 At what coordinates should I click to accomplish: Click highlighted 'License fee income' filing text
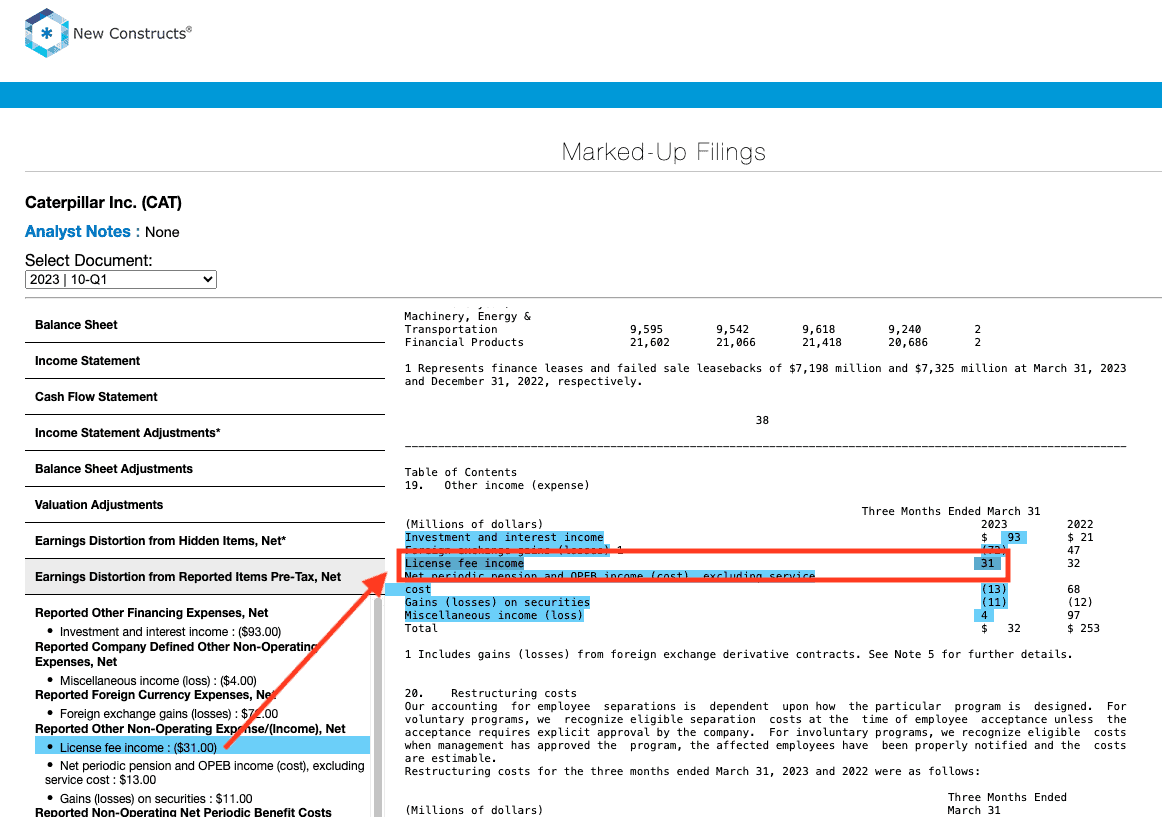click(x=464, y=563)
